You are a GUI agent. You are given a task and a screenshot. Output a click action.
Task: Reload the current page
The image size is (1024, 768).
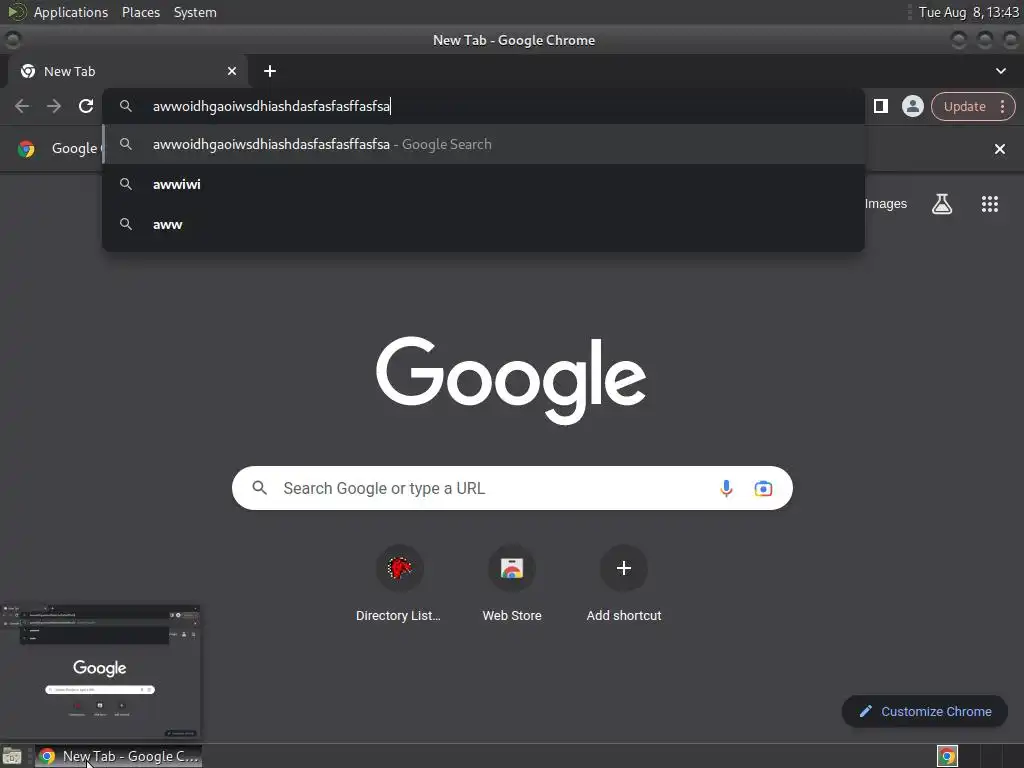(x=86, y=106)
